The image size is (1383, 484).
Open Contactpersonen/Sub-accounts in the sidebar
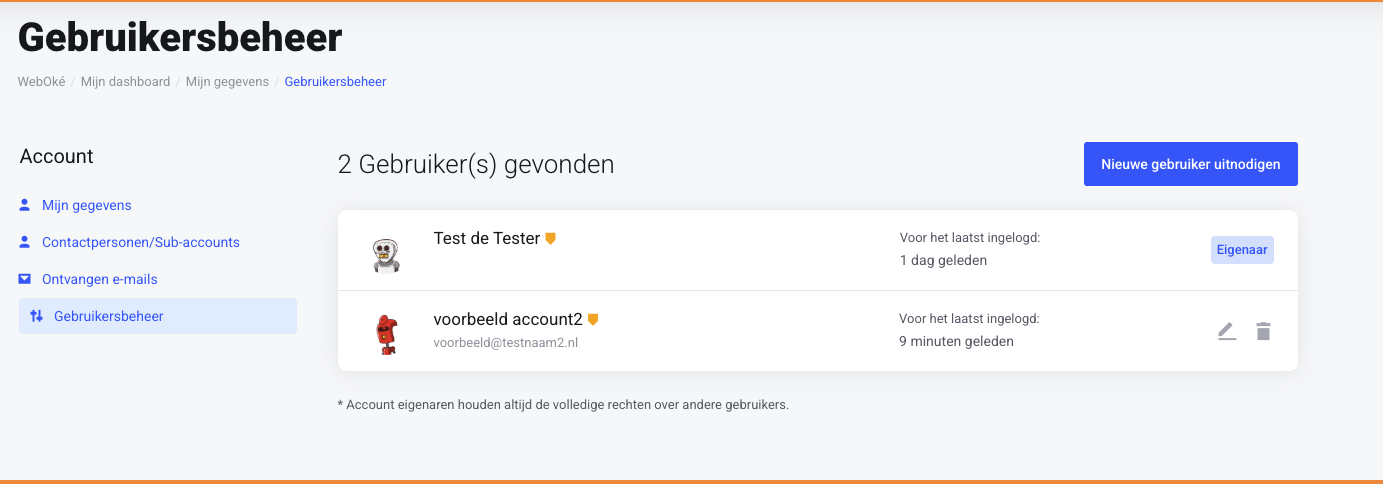coord(141,242)
